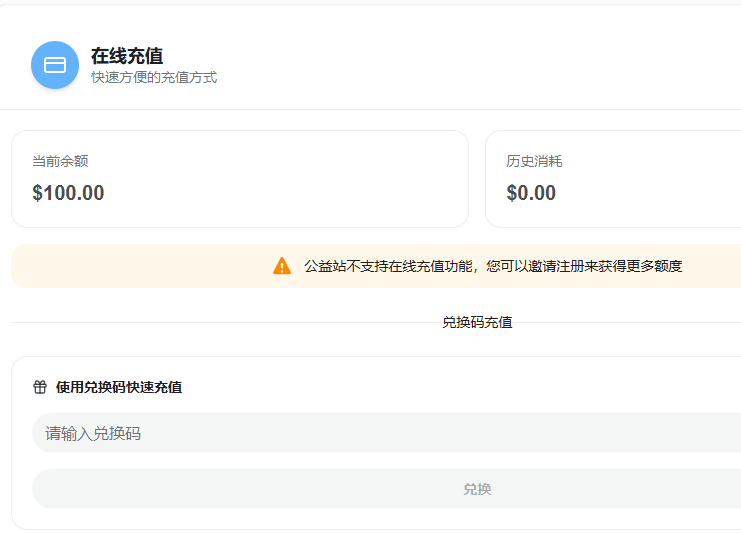The image size is (741, 534).
Task: Select the 历史消耗 label
Action: [x=534, y=161]
